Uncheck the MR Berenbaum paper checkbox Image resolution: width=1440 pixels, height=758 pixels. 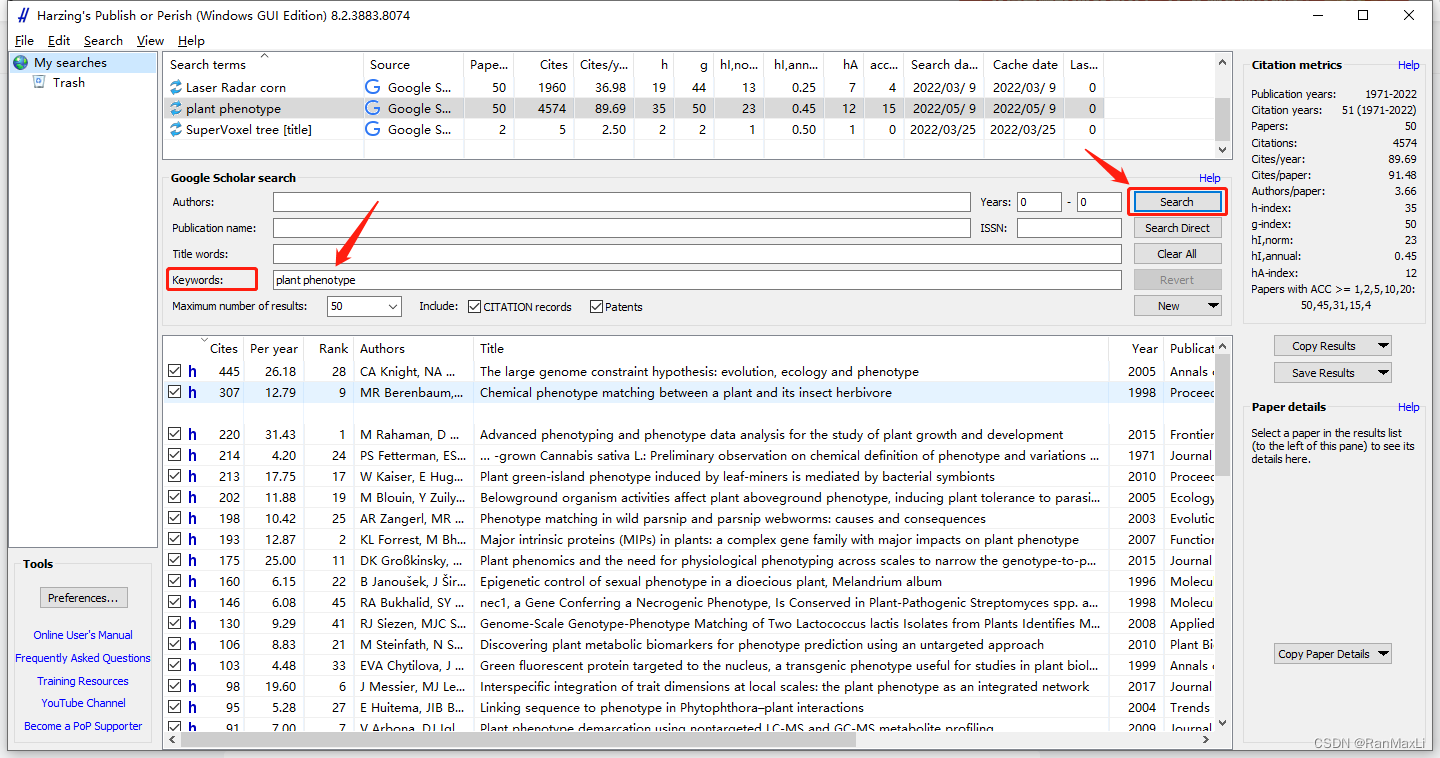tap(175, 392)
